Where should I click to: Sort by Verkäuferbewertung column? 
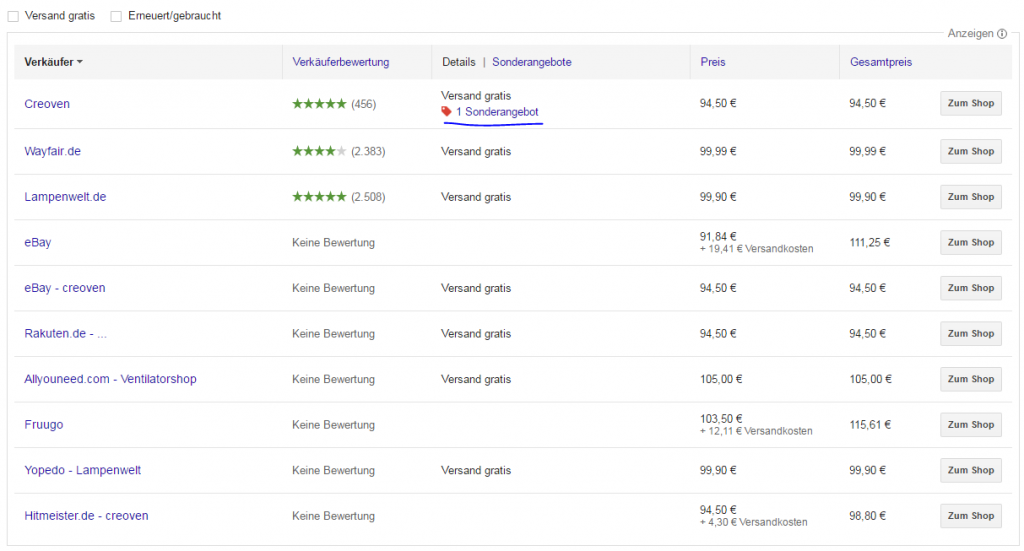[x=340, y=62]
